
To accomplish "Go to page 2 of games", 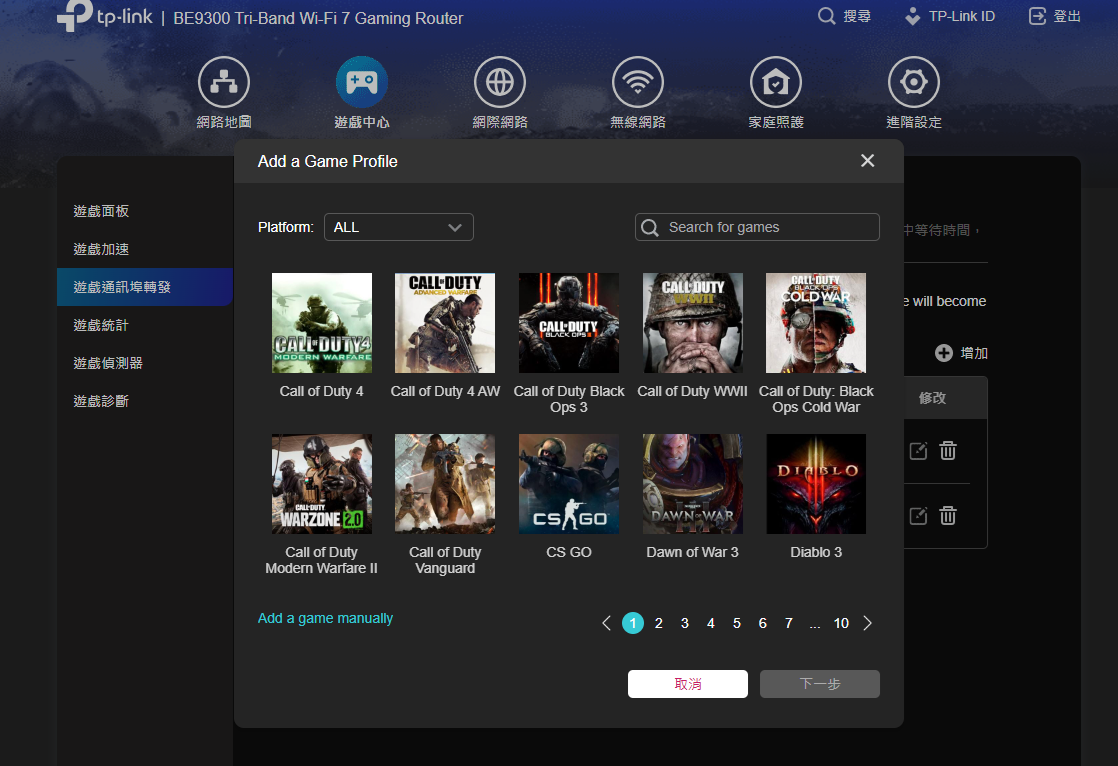I will [659, 623].
